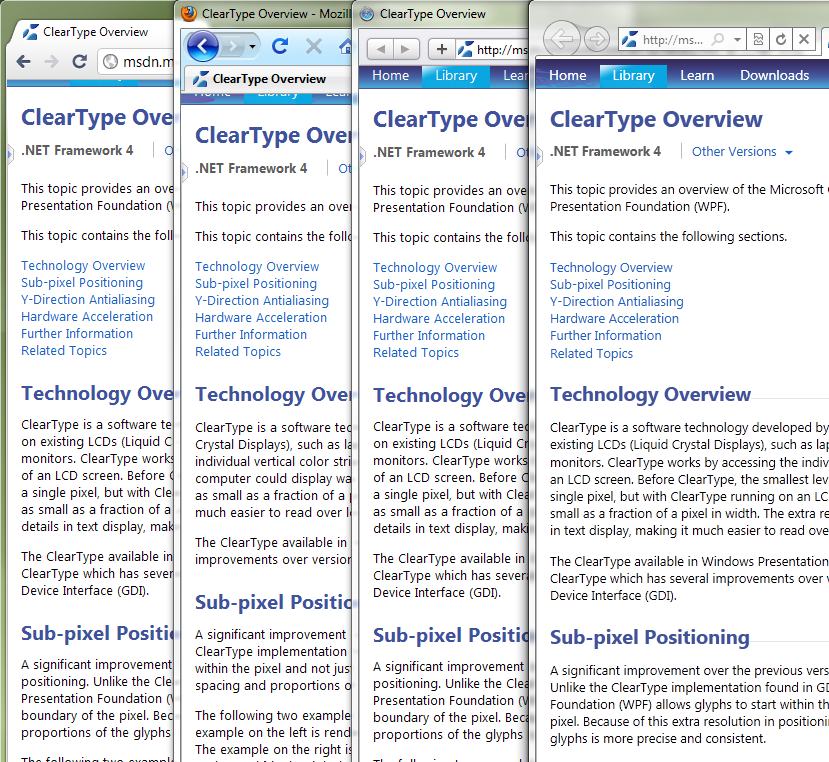The width and height of the screenshot is (829, 762).
Task: Click Internet Explorer's compatibility view icon
Action: click(x=758, y=39)
